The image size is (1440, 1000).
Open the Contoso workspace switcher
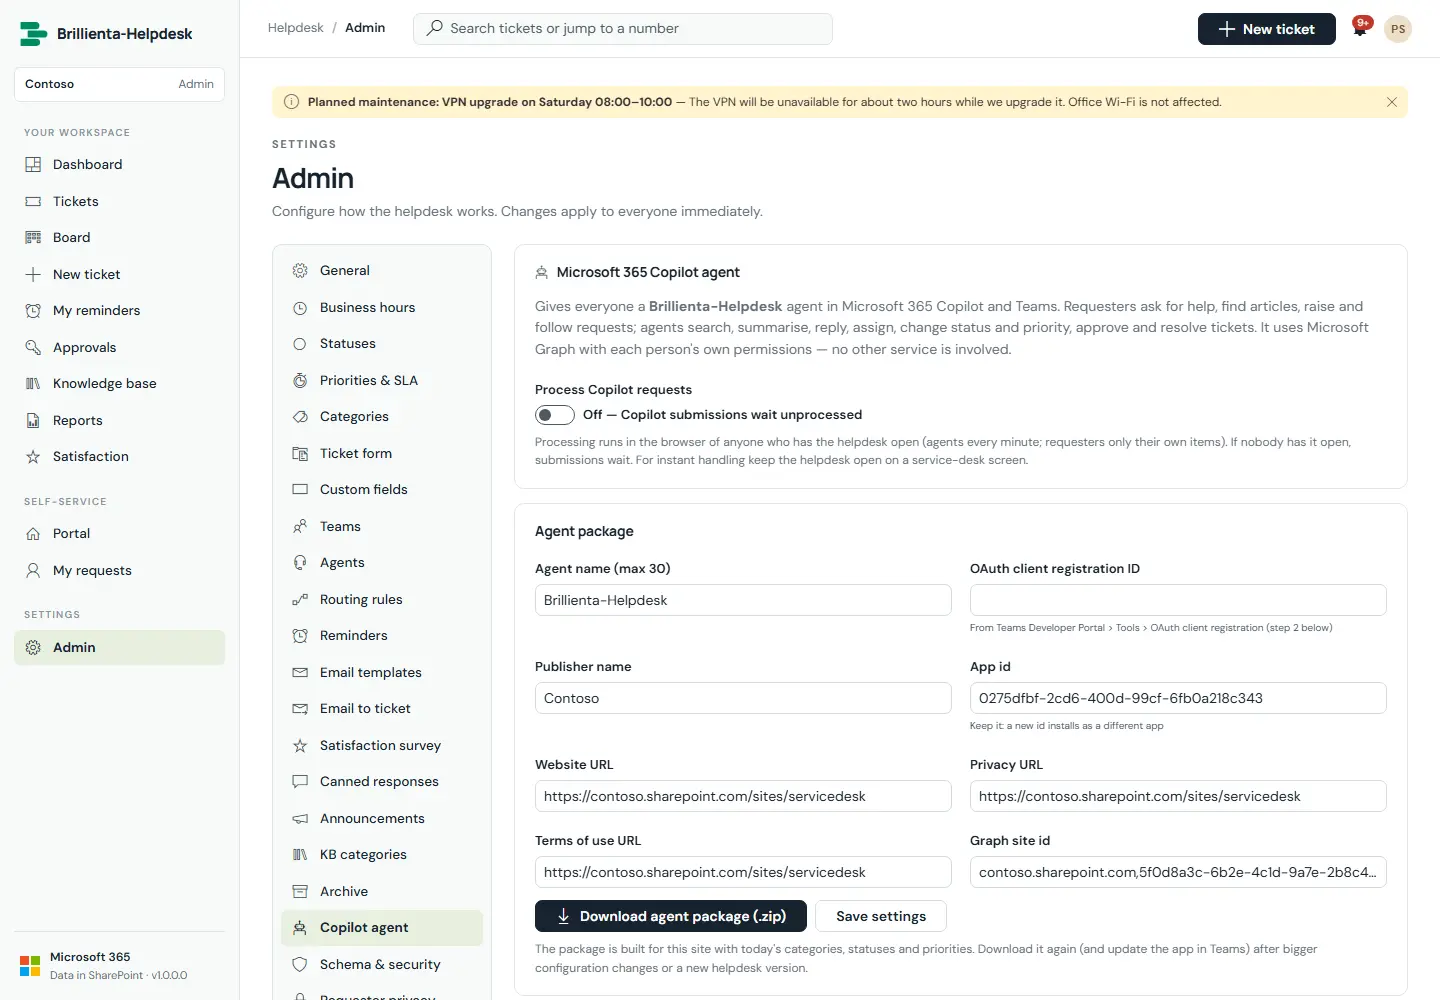coord(119,84)
